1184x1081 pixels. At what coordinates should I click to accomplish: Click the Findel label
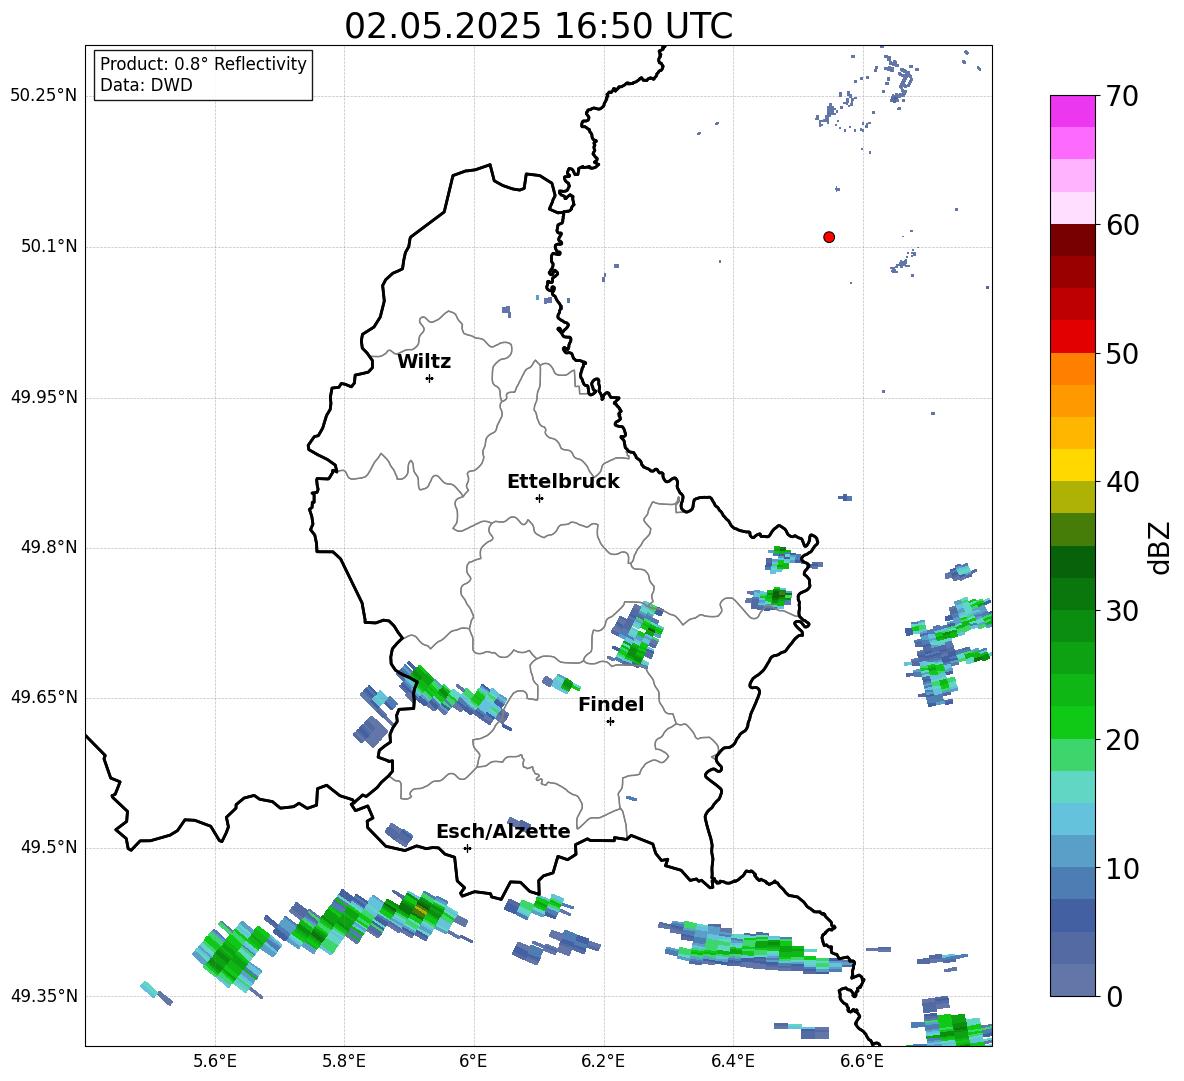[611, 704]
